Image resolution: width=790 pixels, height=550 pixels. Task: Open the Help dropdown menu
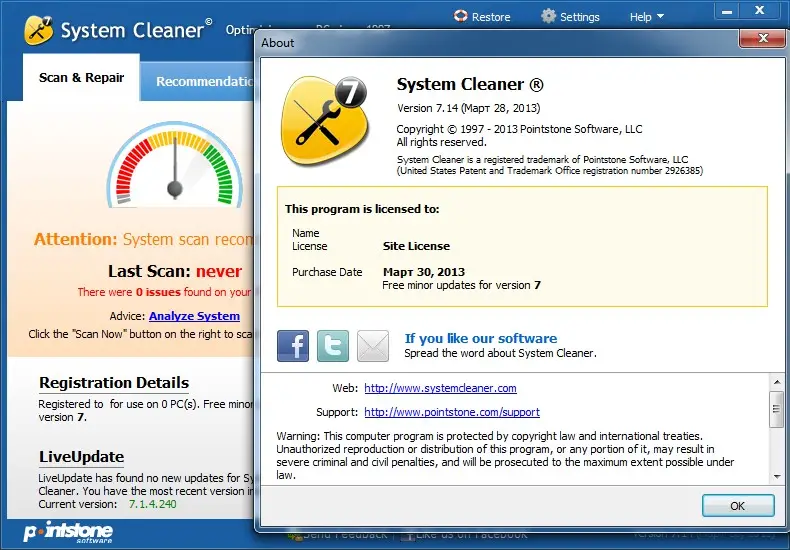point(646,17)
